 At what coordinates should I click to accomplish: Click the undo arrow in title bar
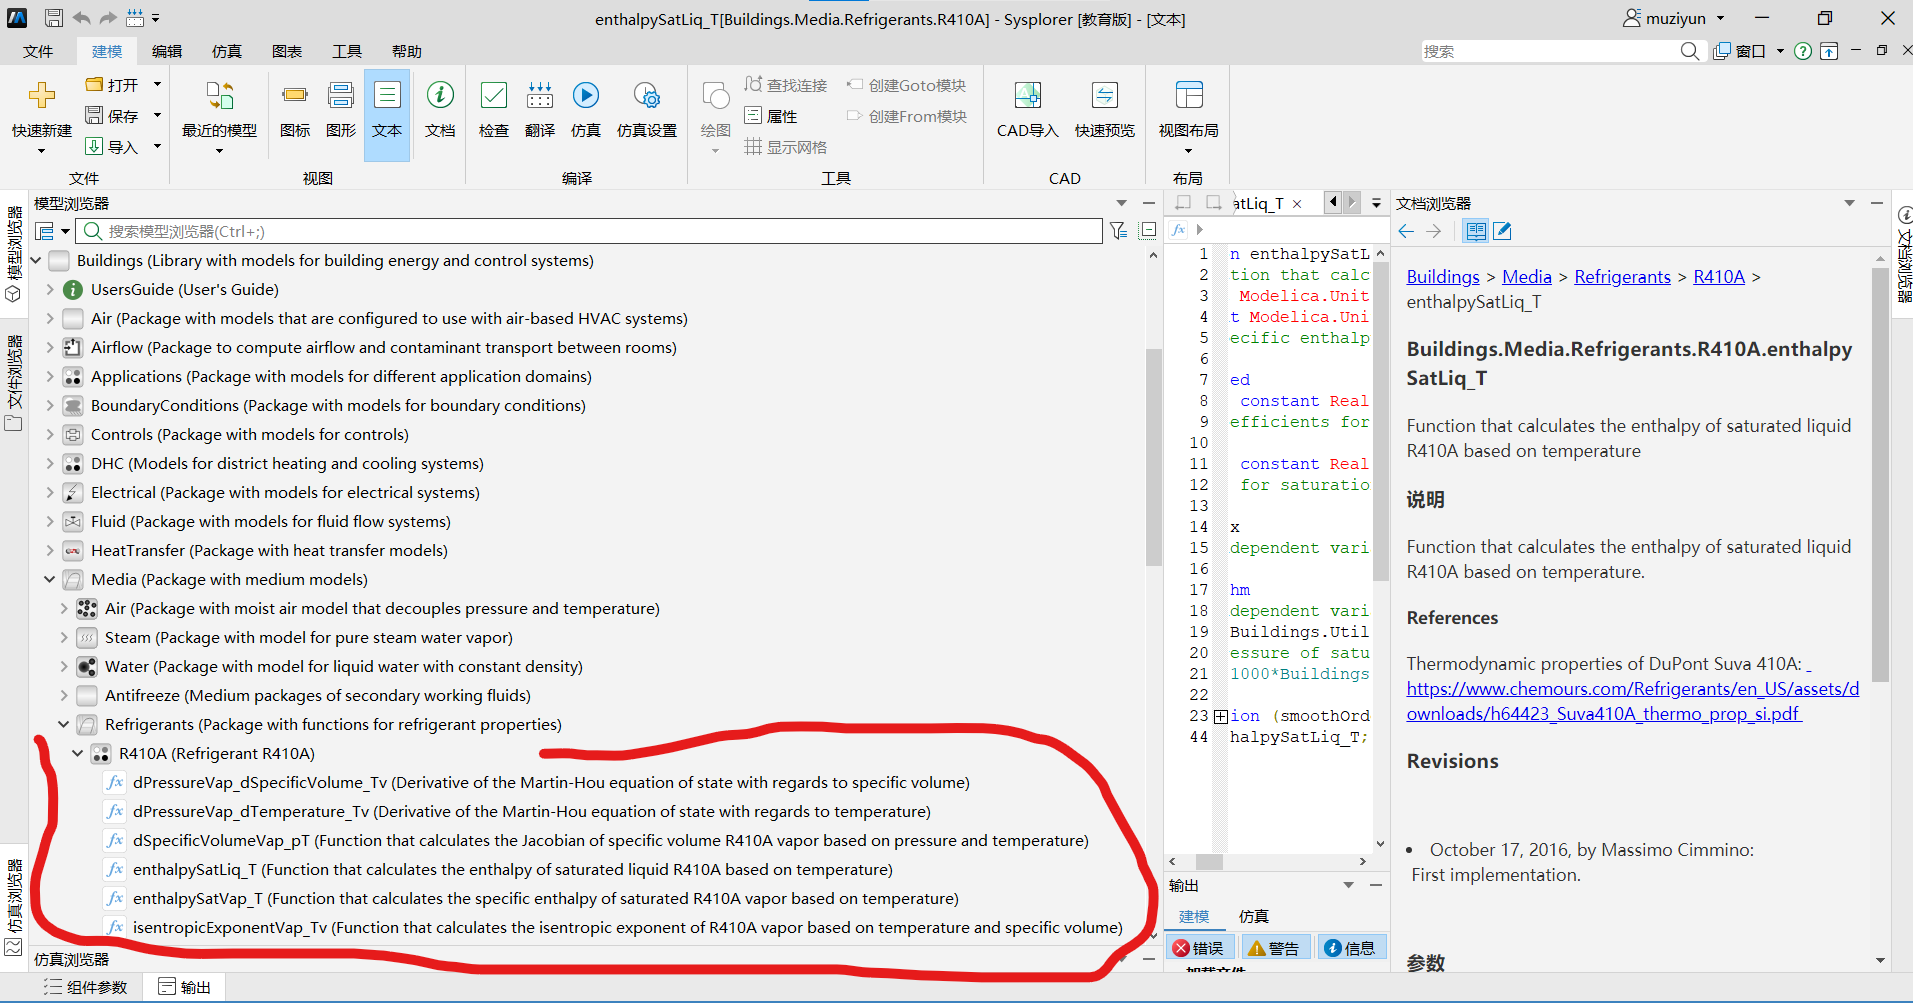pos(81,18)
